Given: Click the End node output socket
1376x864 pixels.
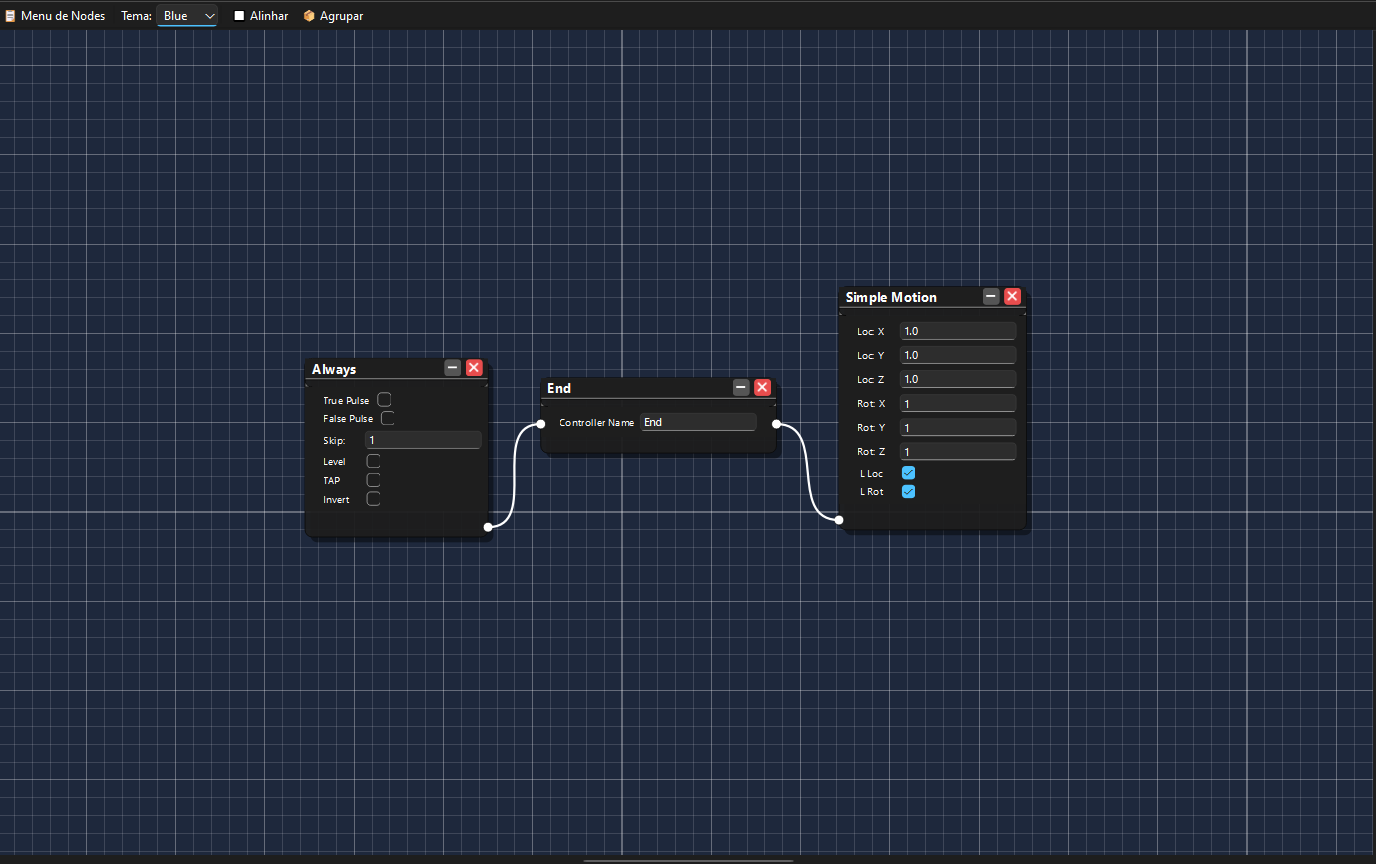Looking at the screenshot, I should [x=776, y=424].
